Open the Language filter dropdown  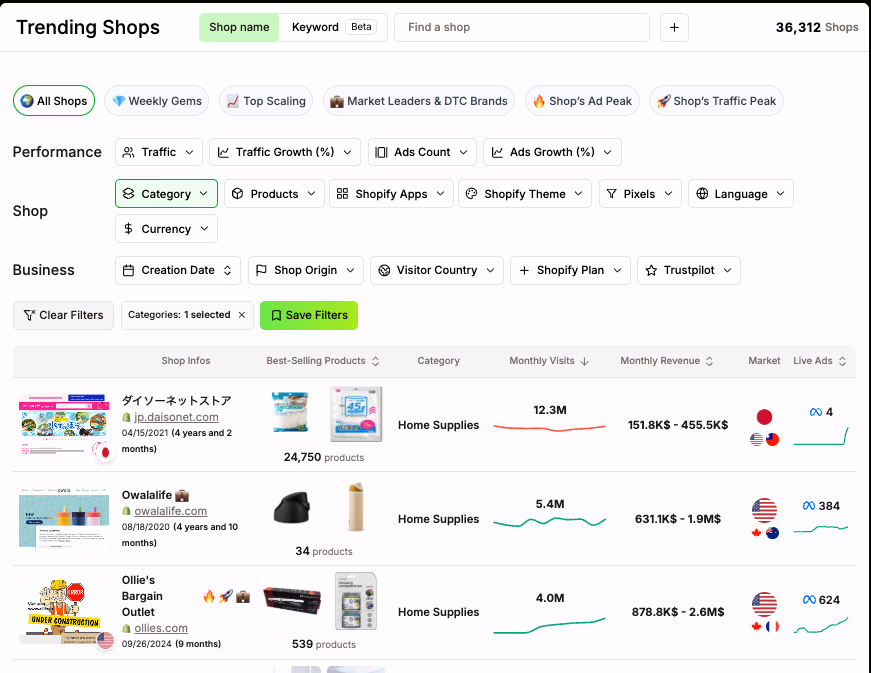(741, 194)
